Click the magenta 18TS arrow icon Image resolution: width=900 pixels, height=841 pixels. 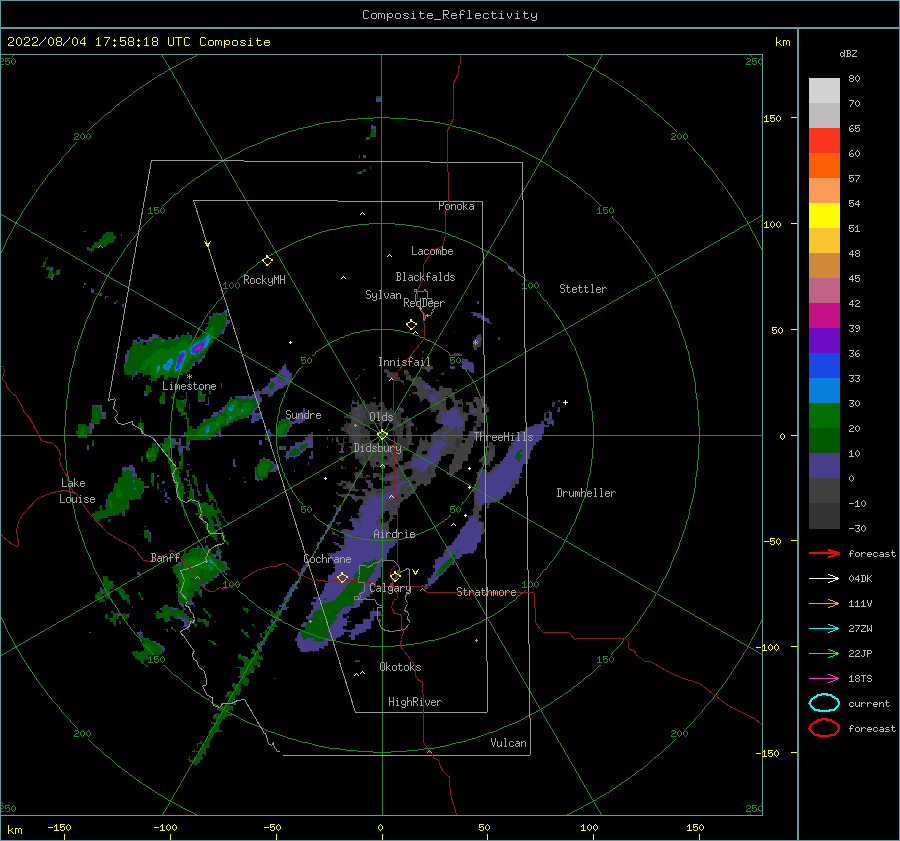click(824, 678)
